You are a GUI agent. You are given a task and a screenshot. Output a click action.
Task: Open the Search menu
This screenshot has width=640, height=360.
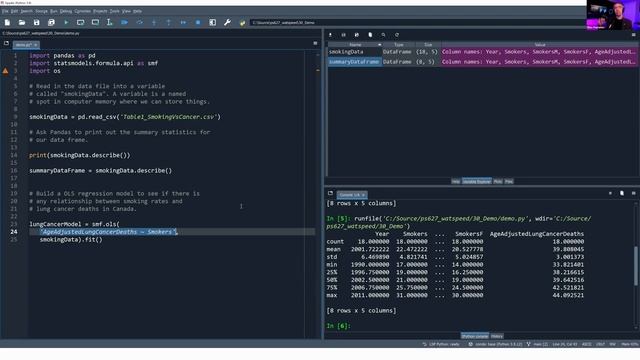27,11
